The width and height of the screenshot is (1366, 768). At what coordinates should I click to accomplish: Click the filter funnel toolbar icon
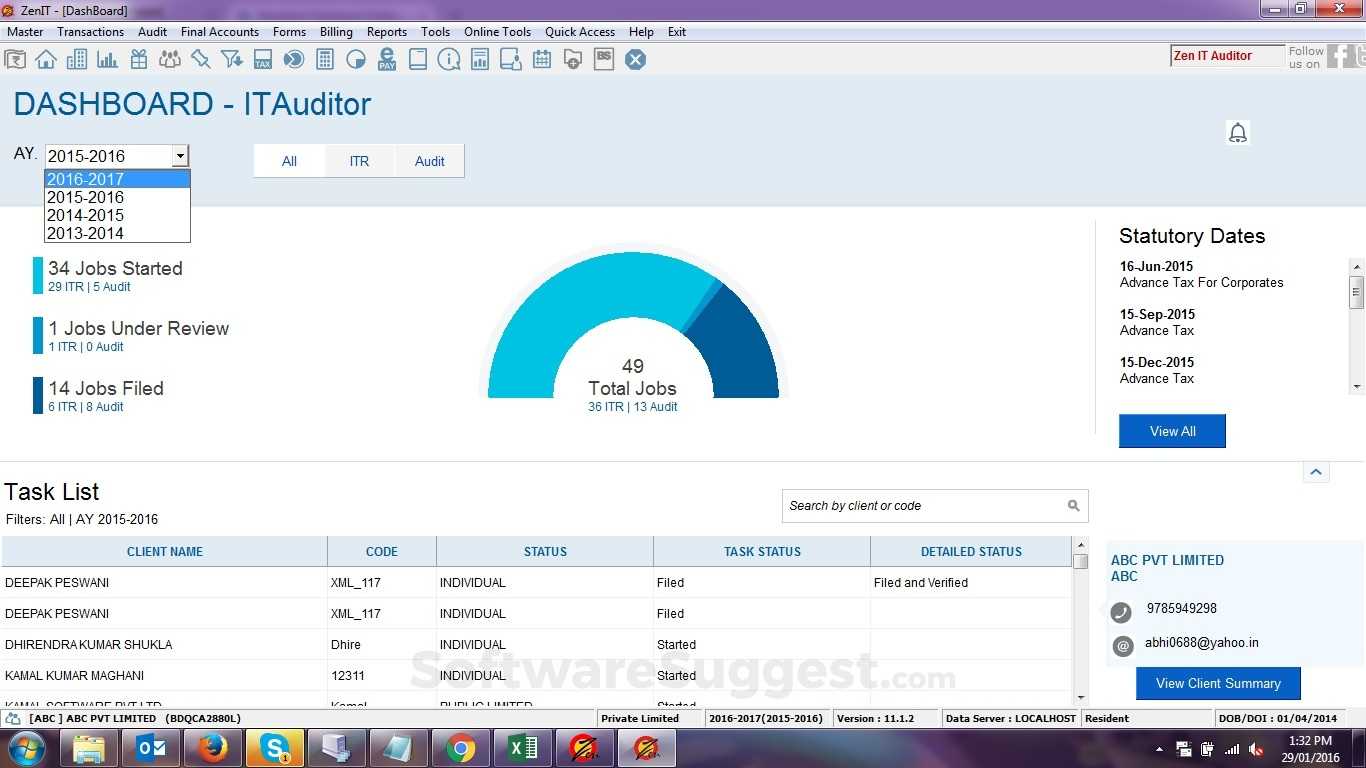231,60
